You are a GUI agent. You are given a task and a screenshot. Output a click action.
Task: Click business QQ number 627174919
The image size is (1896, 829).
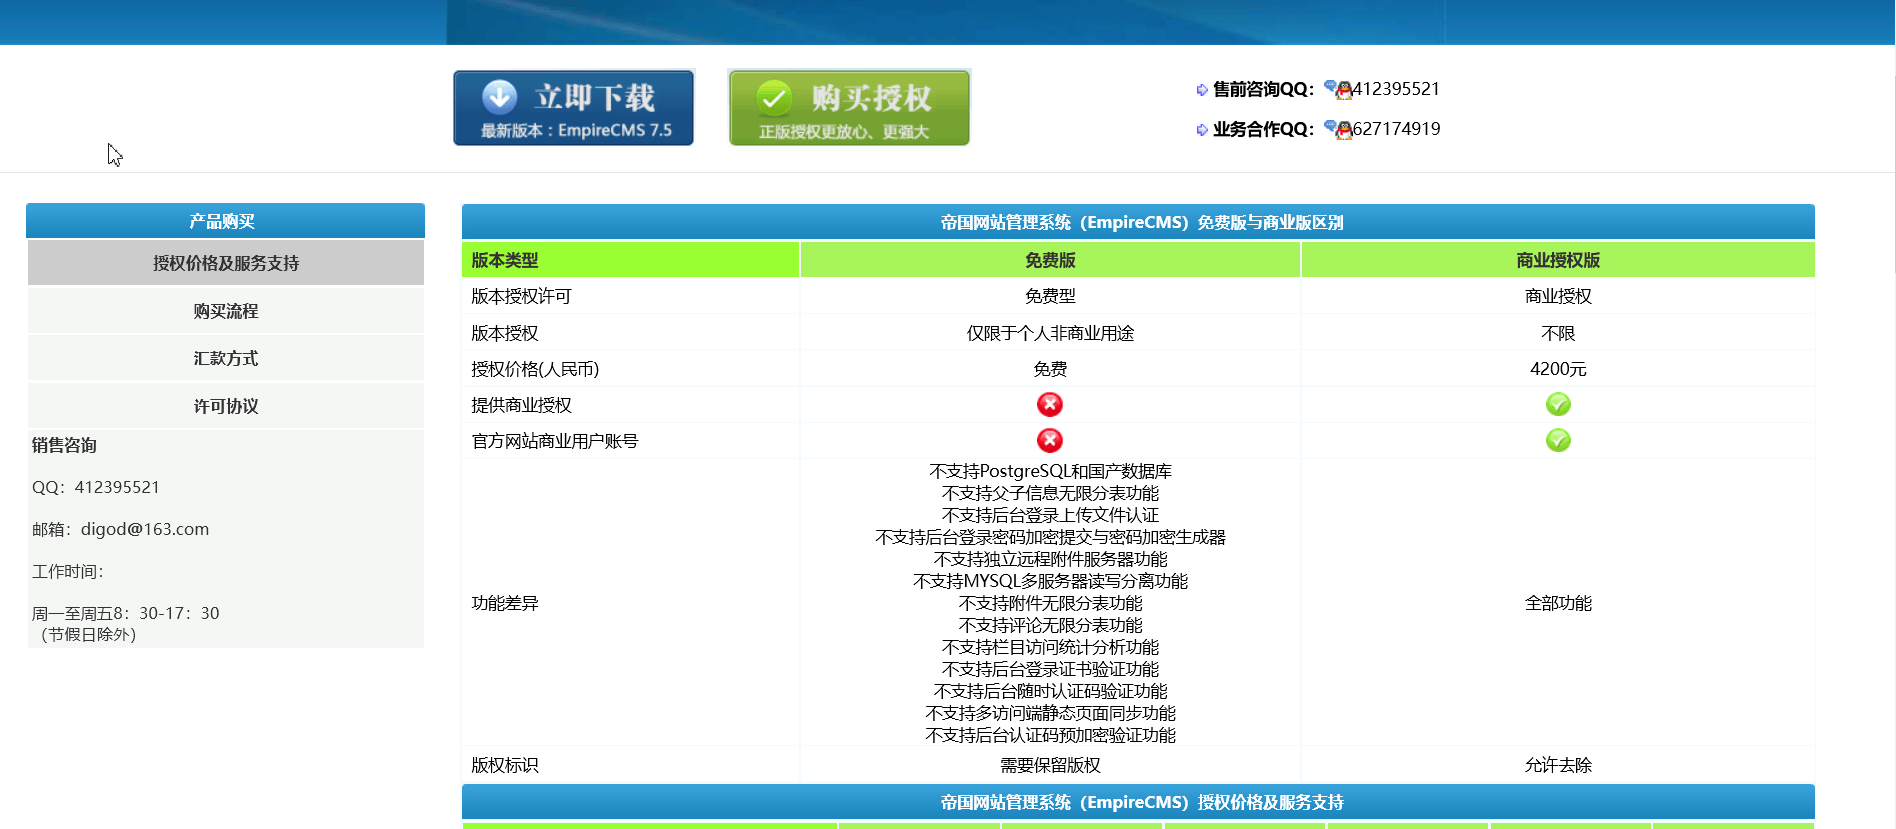point(1396,129)
